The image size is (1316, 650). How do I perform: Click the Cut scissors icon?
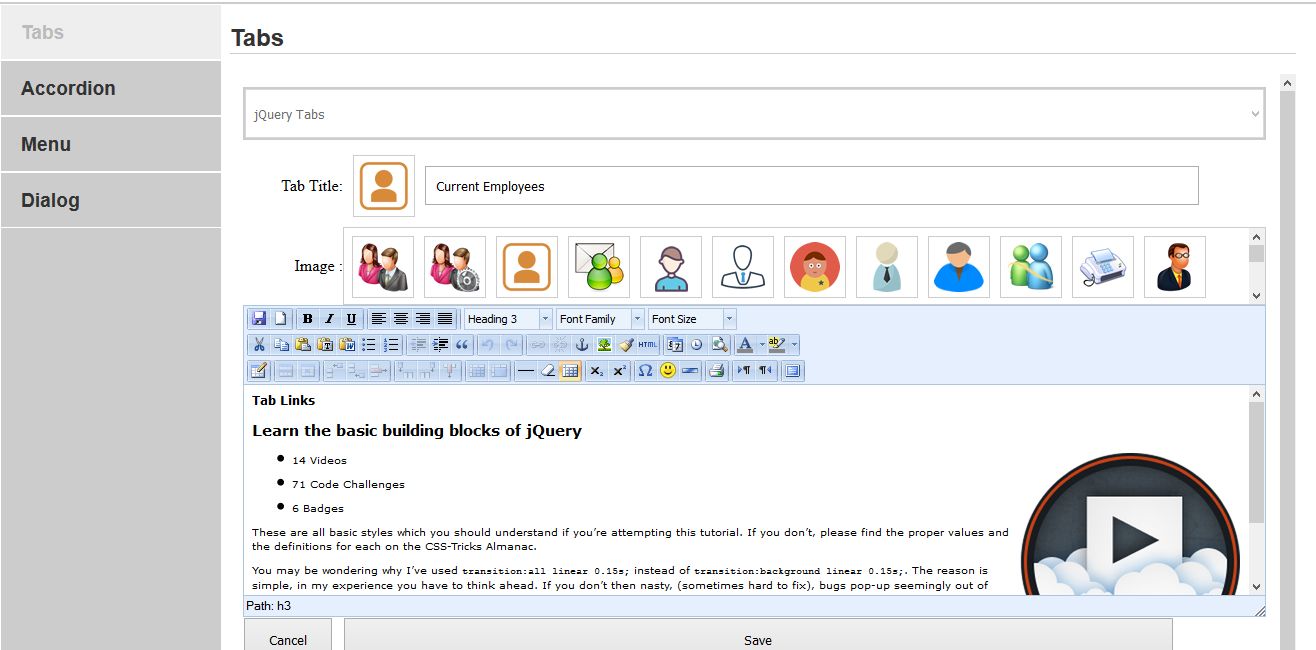[x=259, y=345]
